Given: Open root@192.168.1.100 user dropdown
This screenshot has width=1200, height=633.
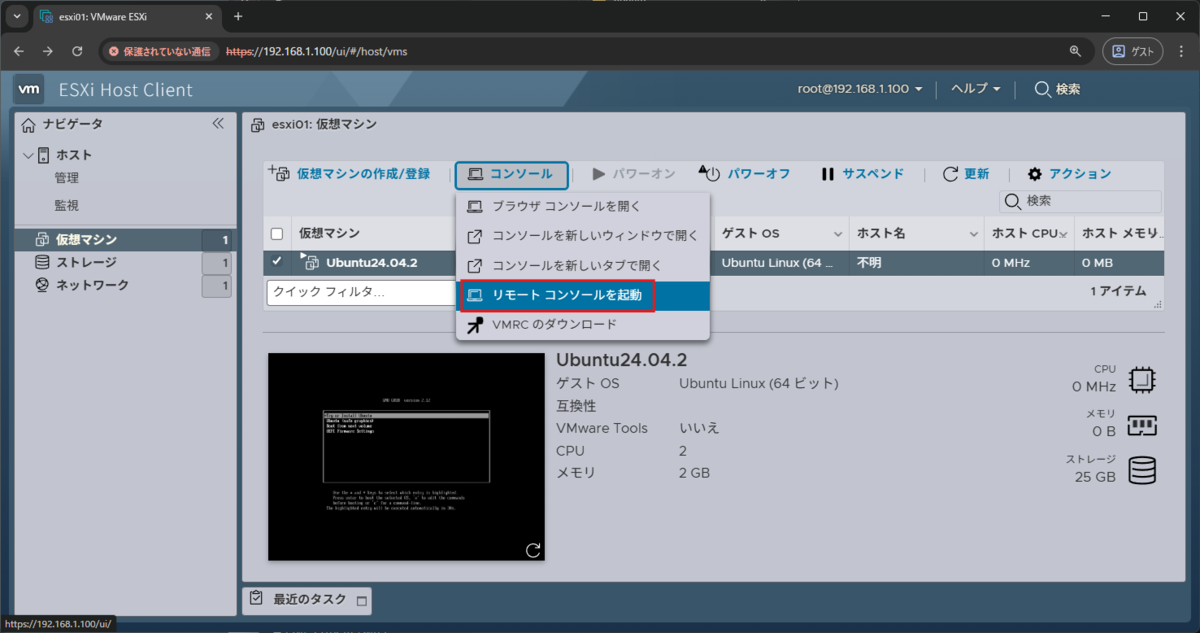Looking at the screenshot, I should (x=859, y=89).
